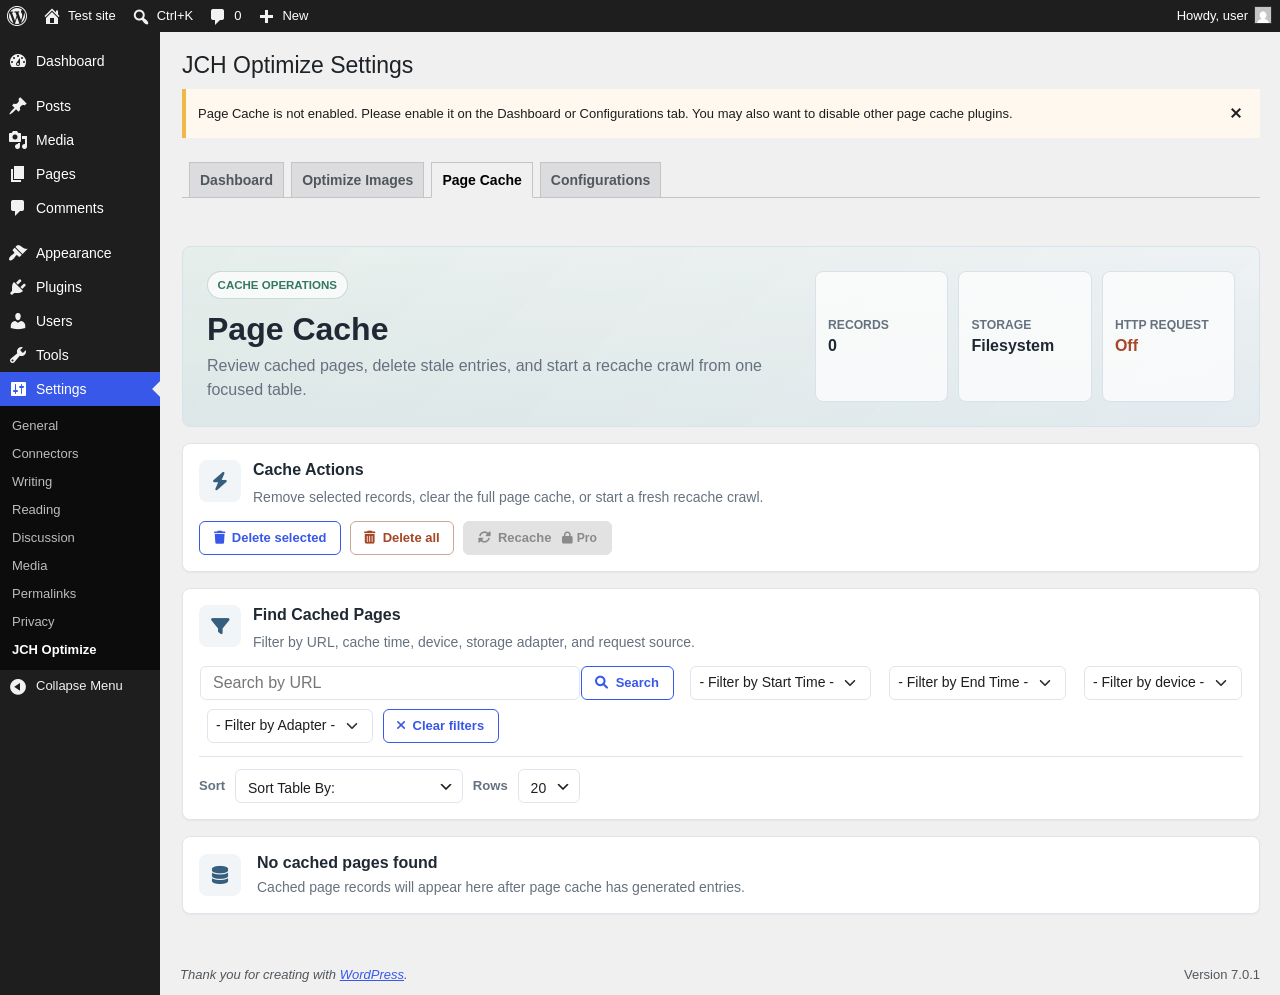Open Posts menu in sidebar
This screenshot has height=995, width=1280.
pyautogui.click(x=80, y=106)
